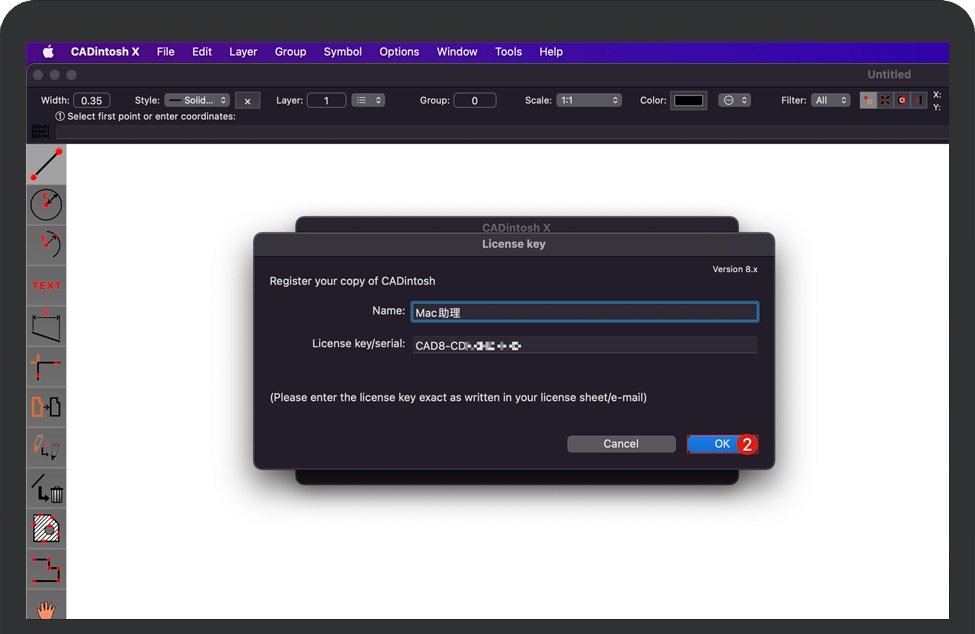The width and height of the screenshot is (975, 634).
Task: Open the CADintosh X application menu
Action: tap(105, 52)
